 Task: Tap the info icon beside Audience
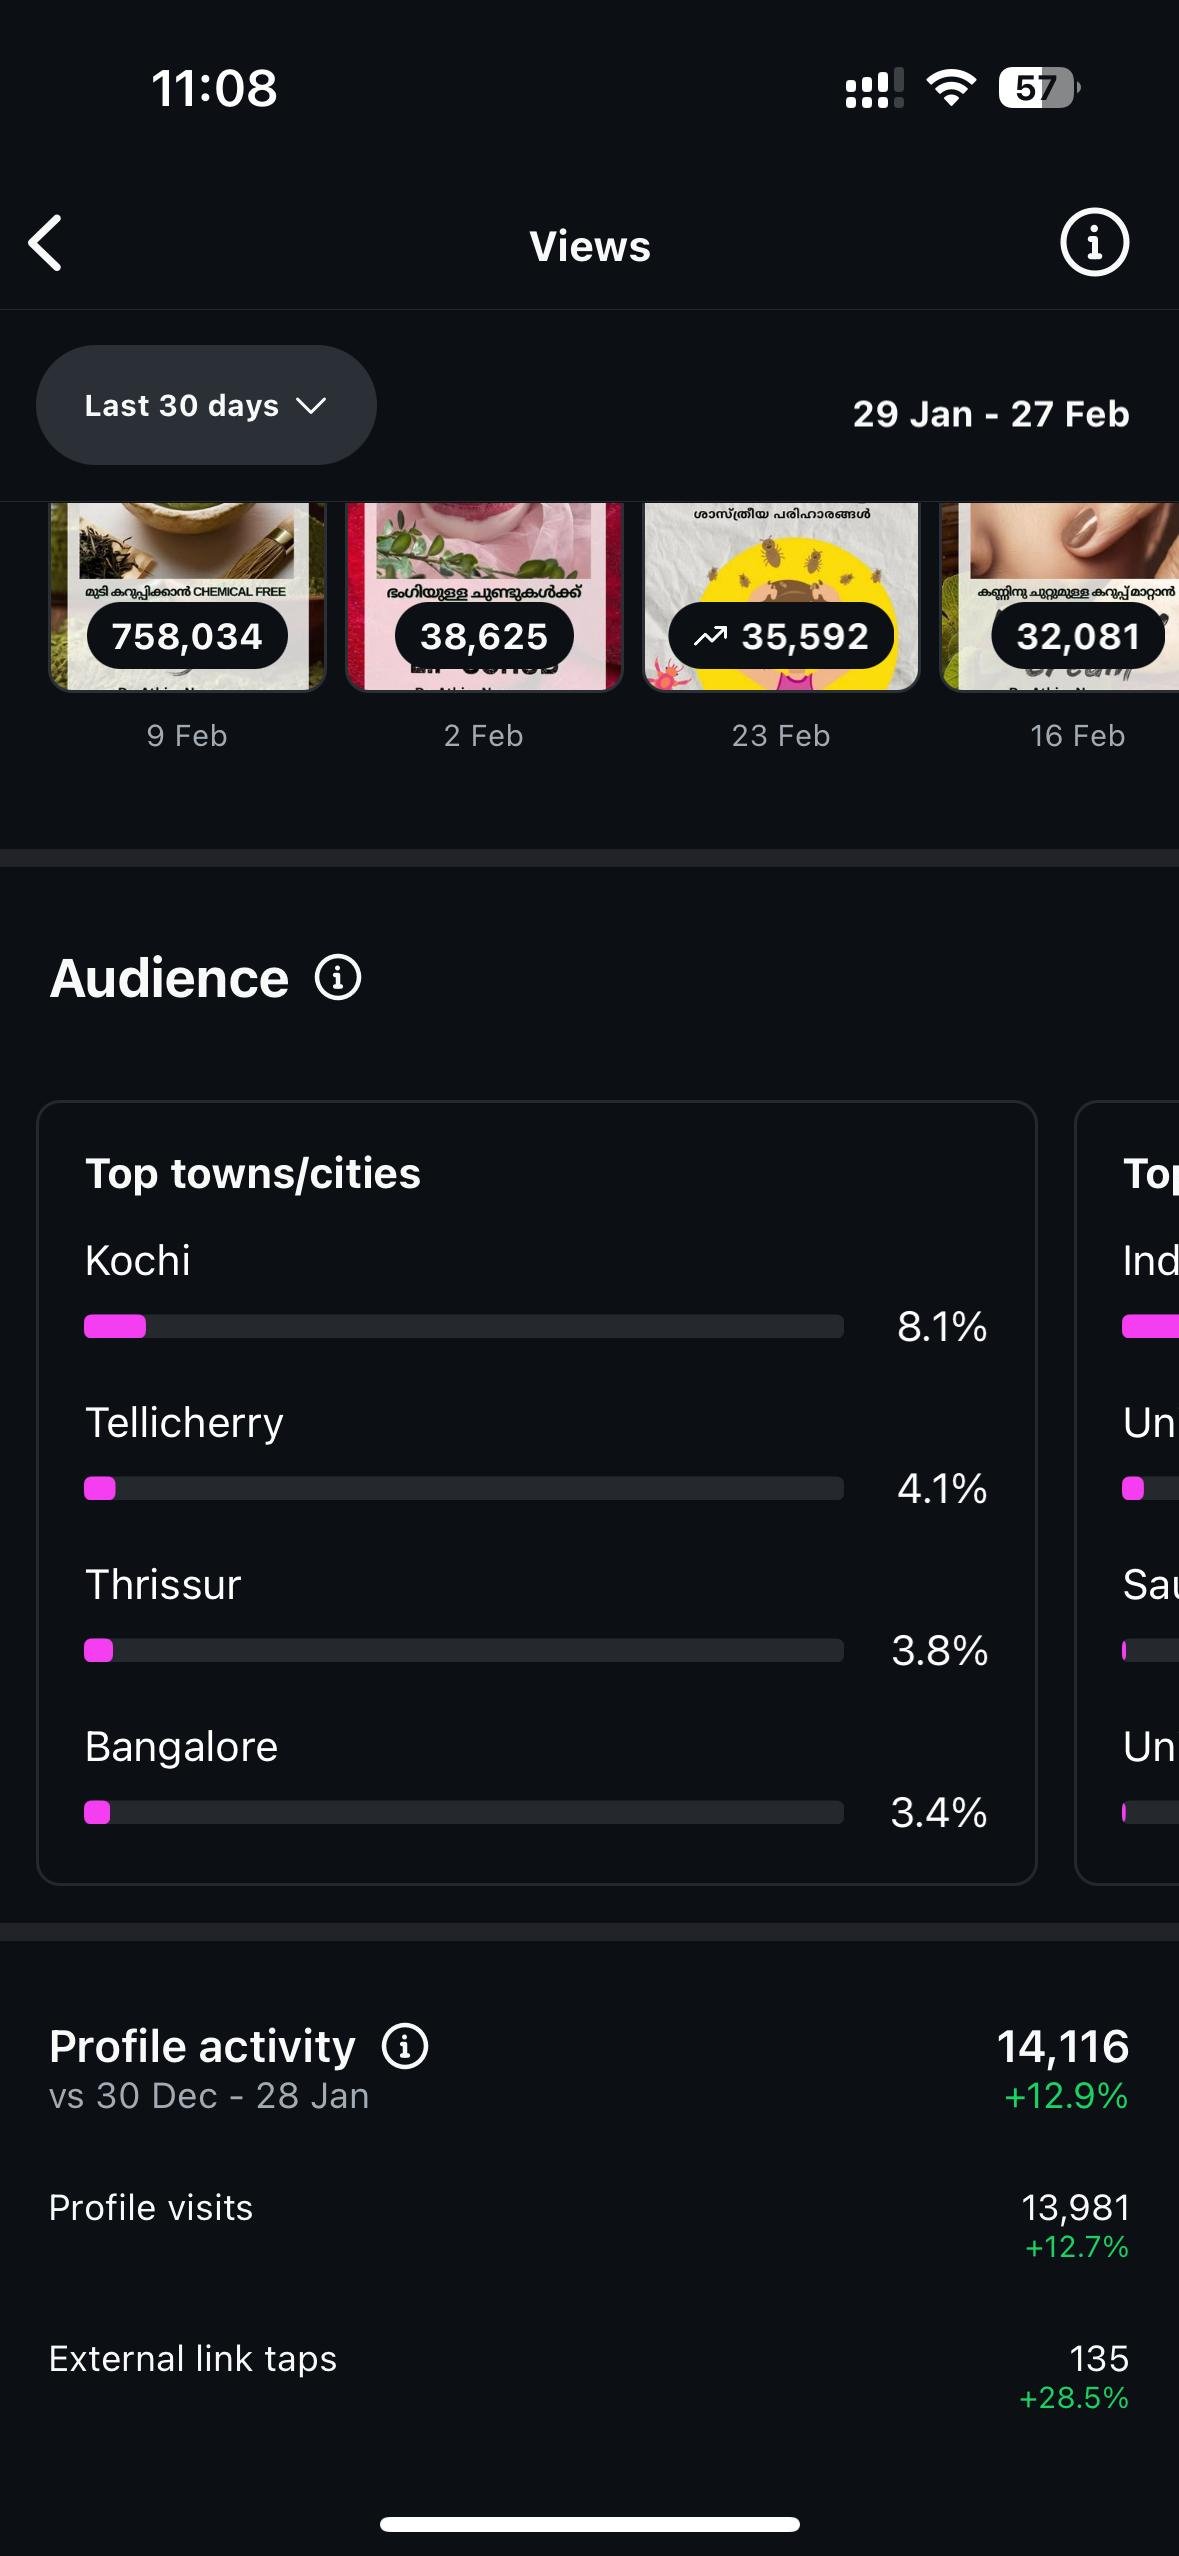[x=338, y=977]
